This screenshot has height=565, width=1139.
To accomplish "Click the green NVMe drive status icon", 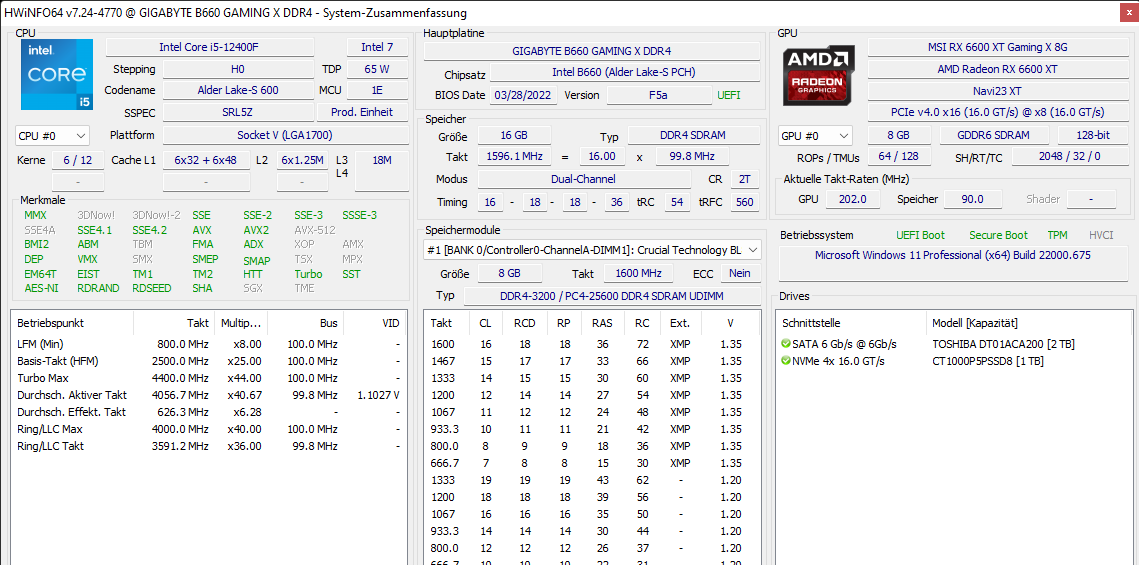I will coord(785,361).
